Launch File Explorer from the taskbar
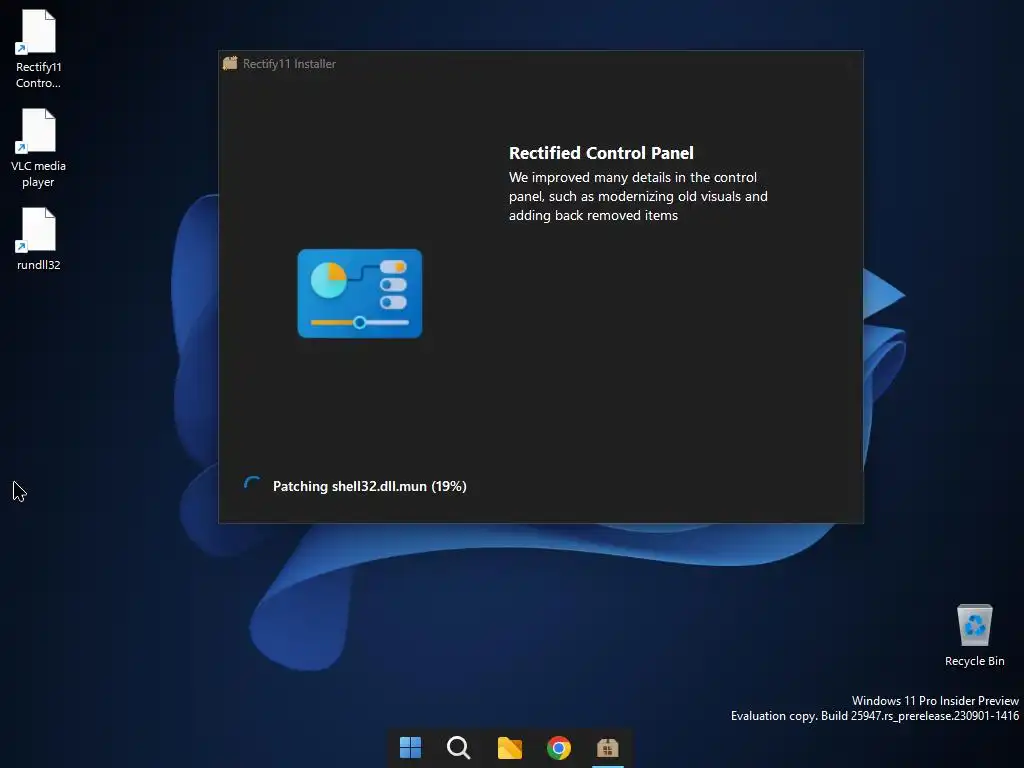Image resolution: width=1024 pixels, height=768 pixels. [509, 747]
